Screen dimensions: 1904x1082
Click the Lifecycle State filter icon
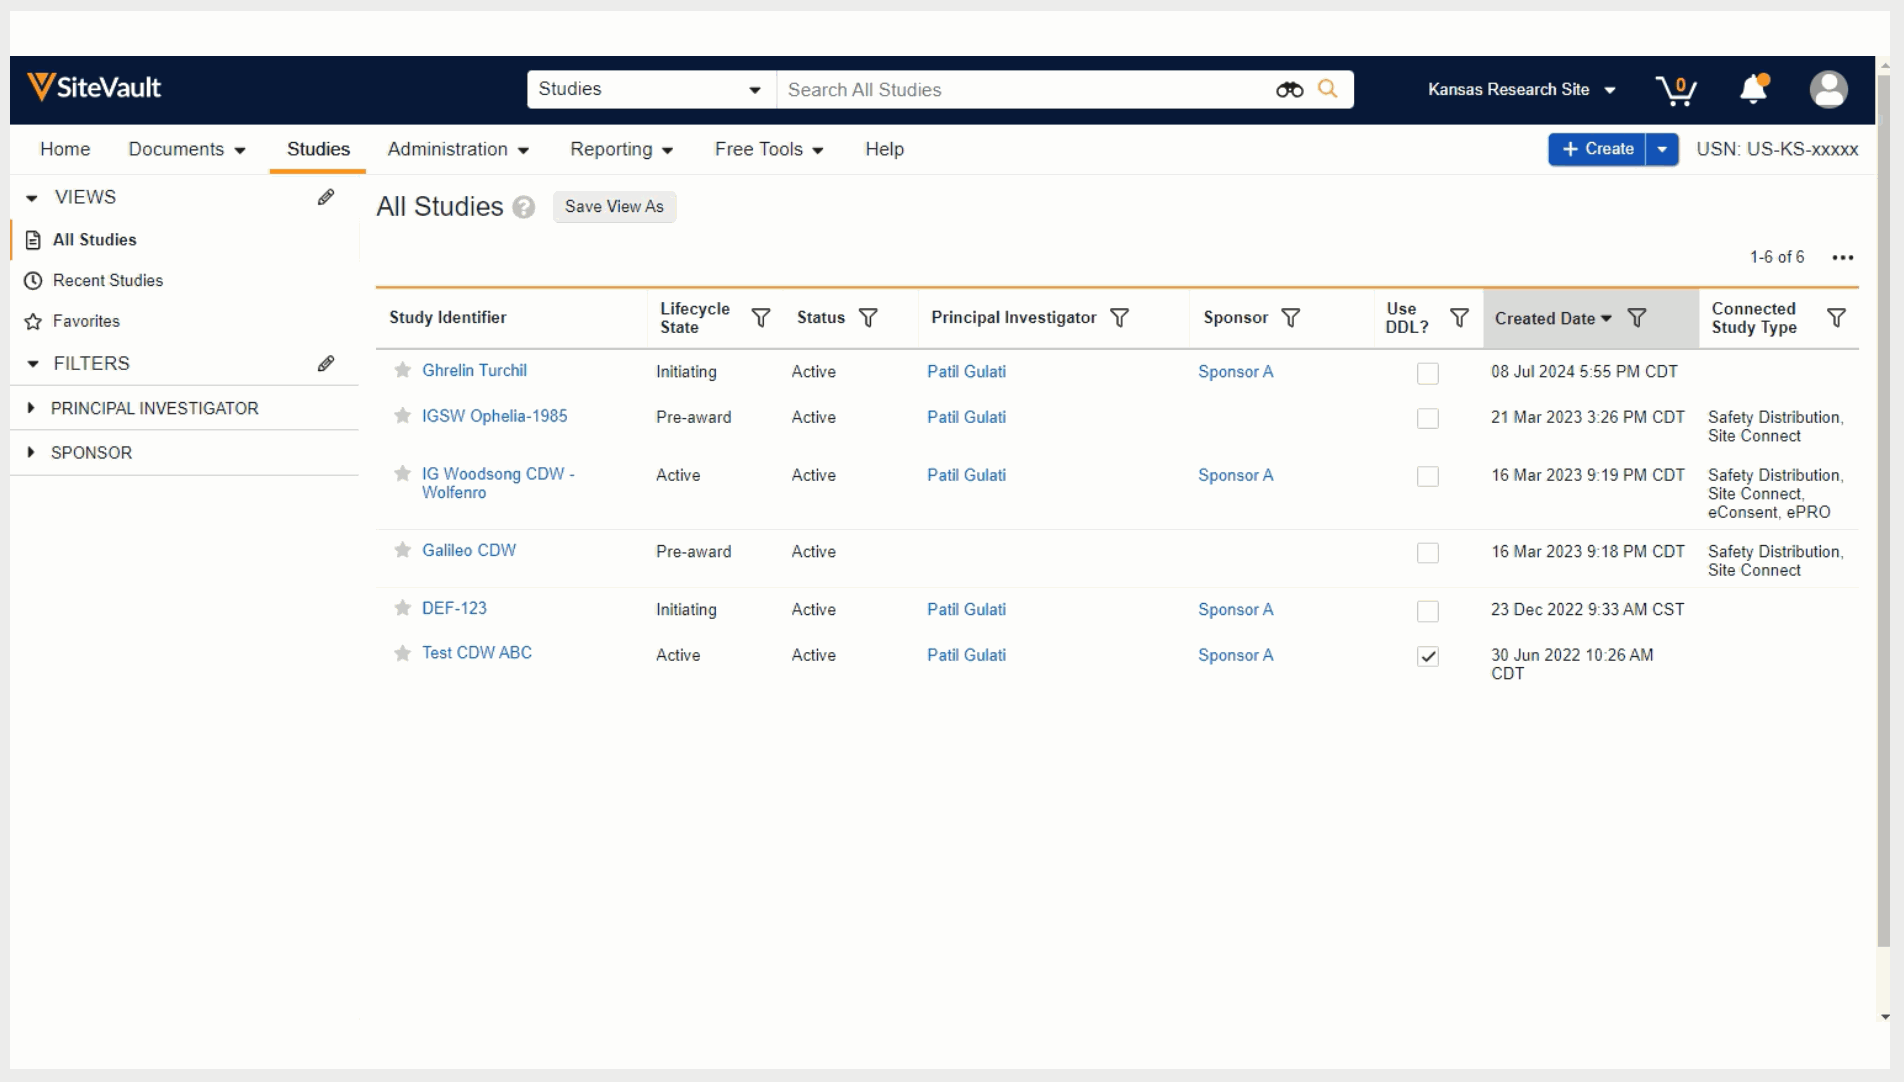coord(760,318)
